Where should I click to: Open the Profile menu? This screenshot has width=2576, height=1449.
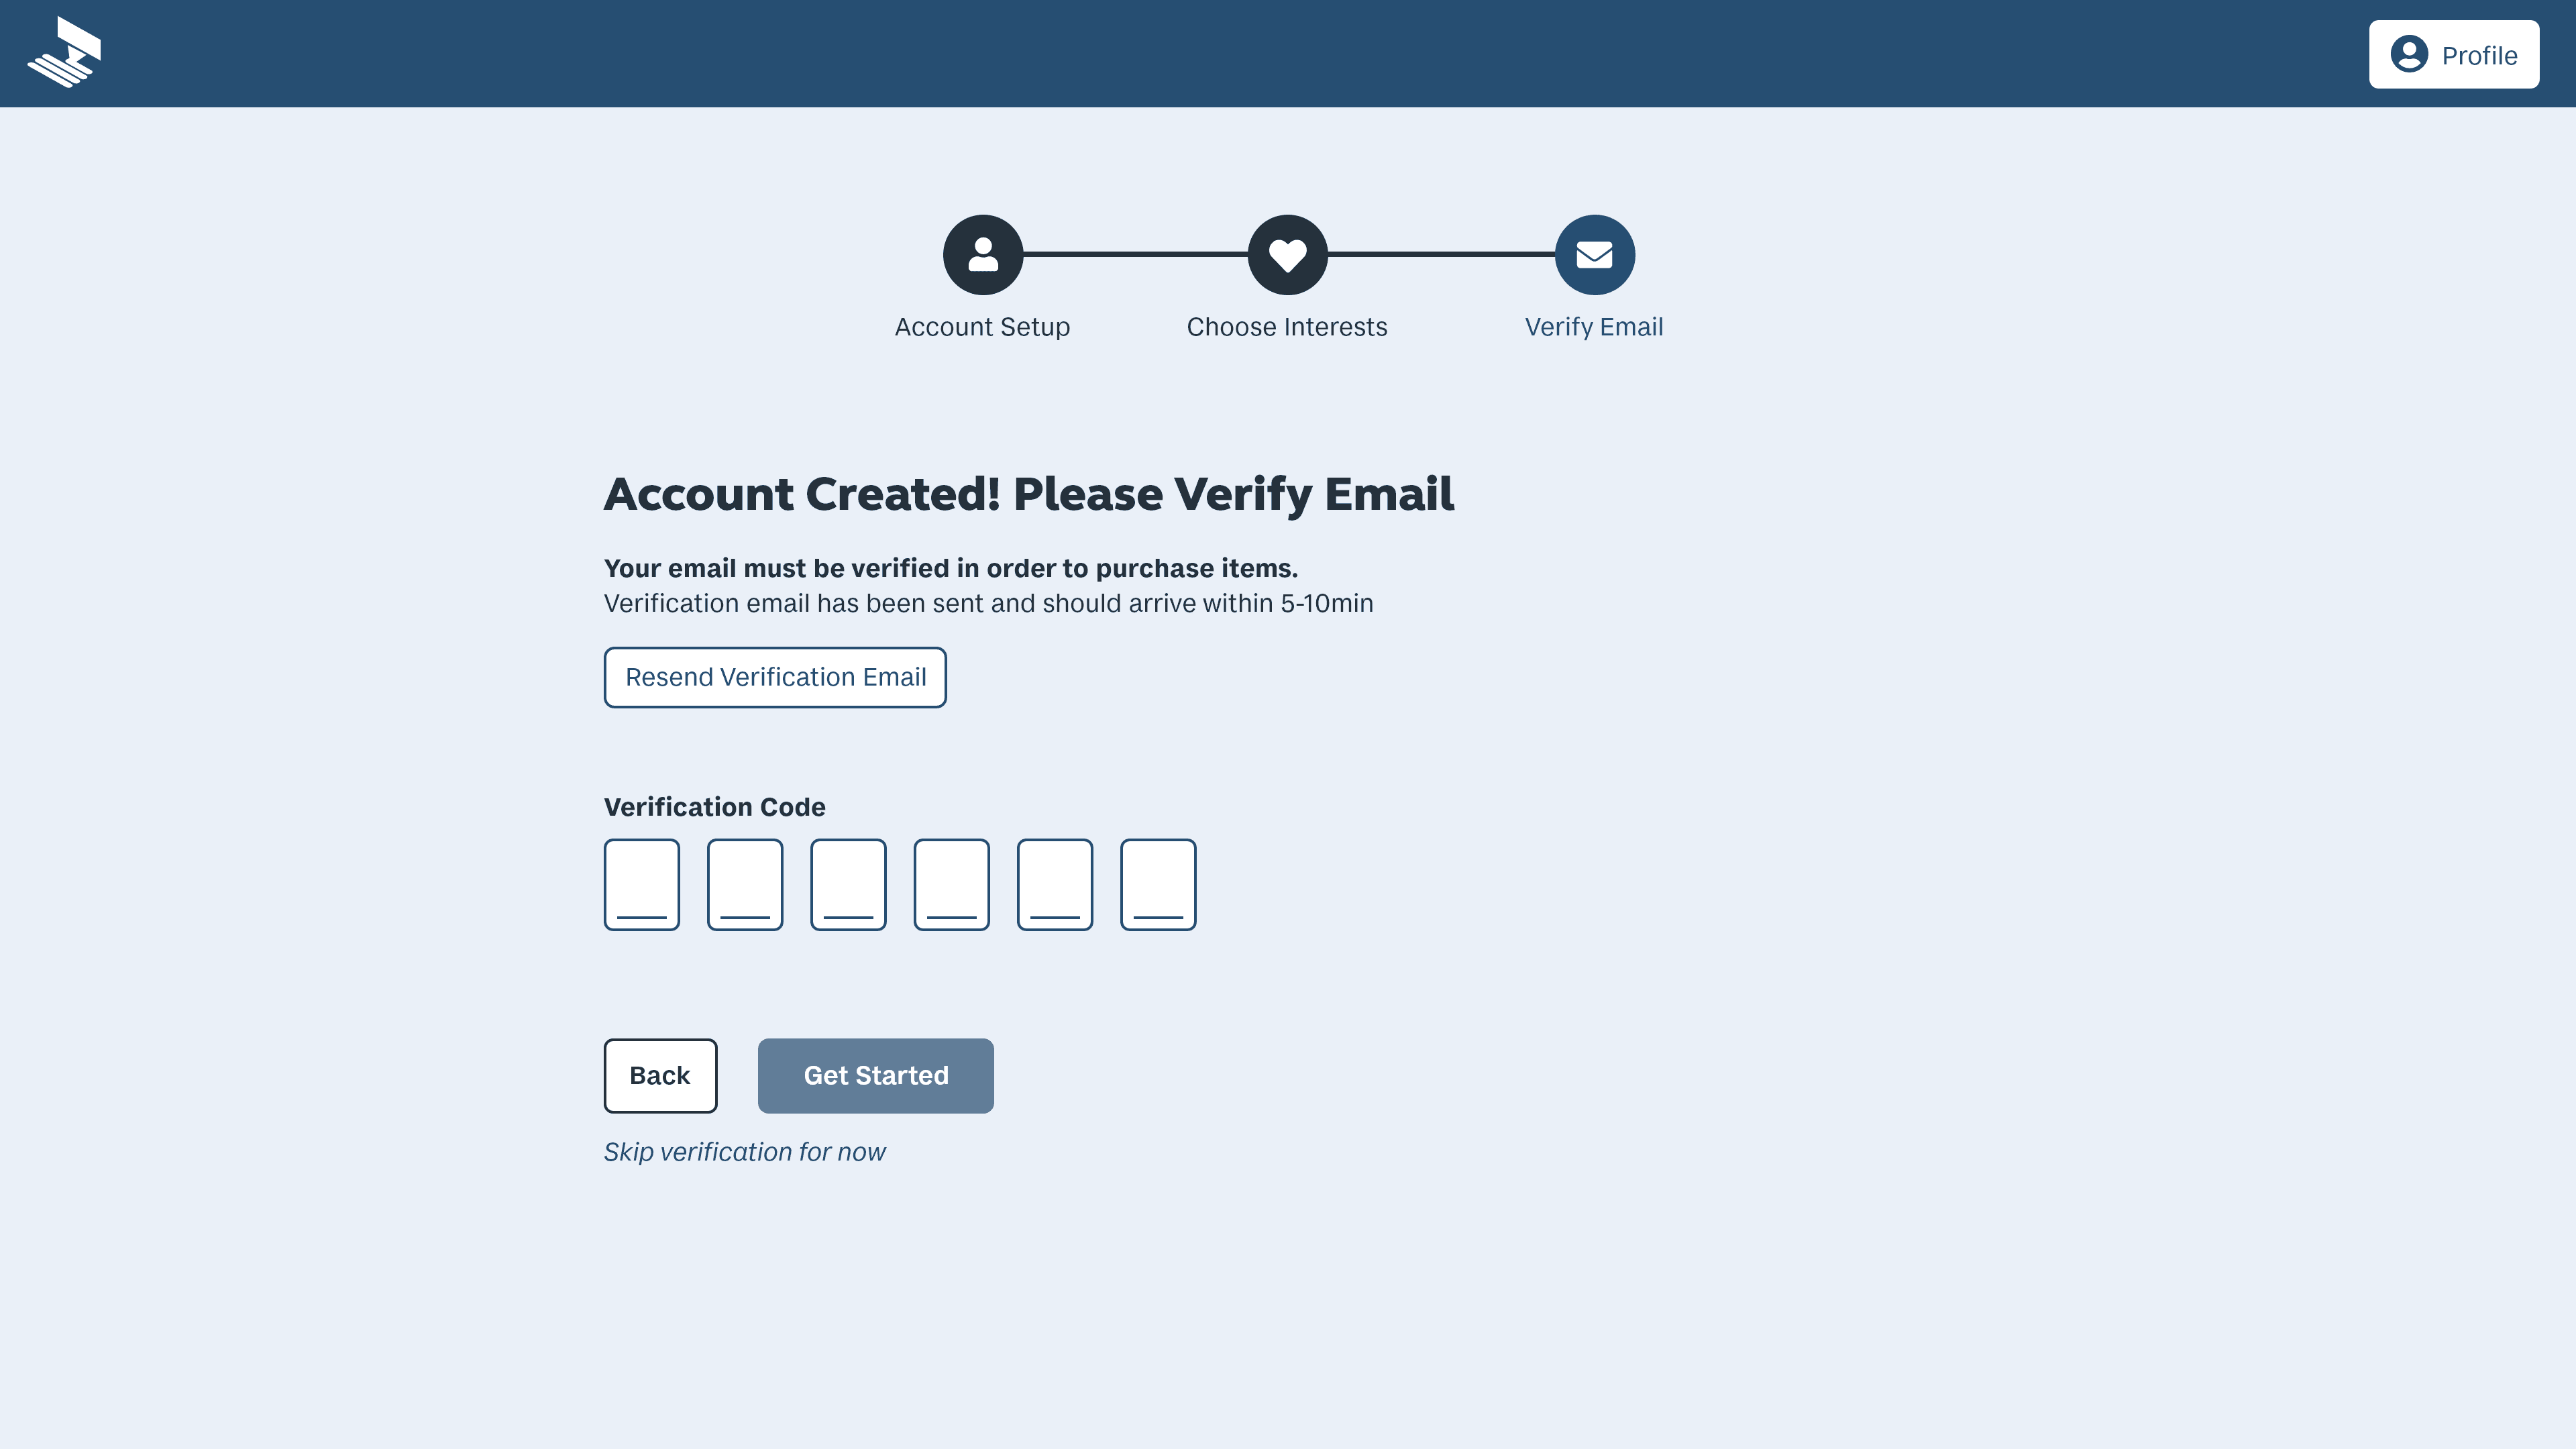point(2453,54)
